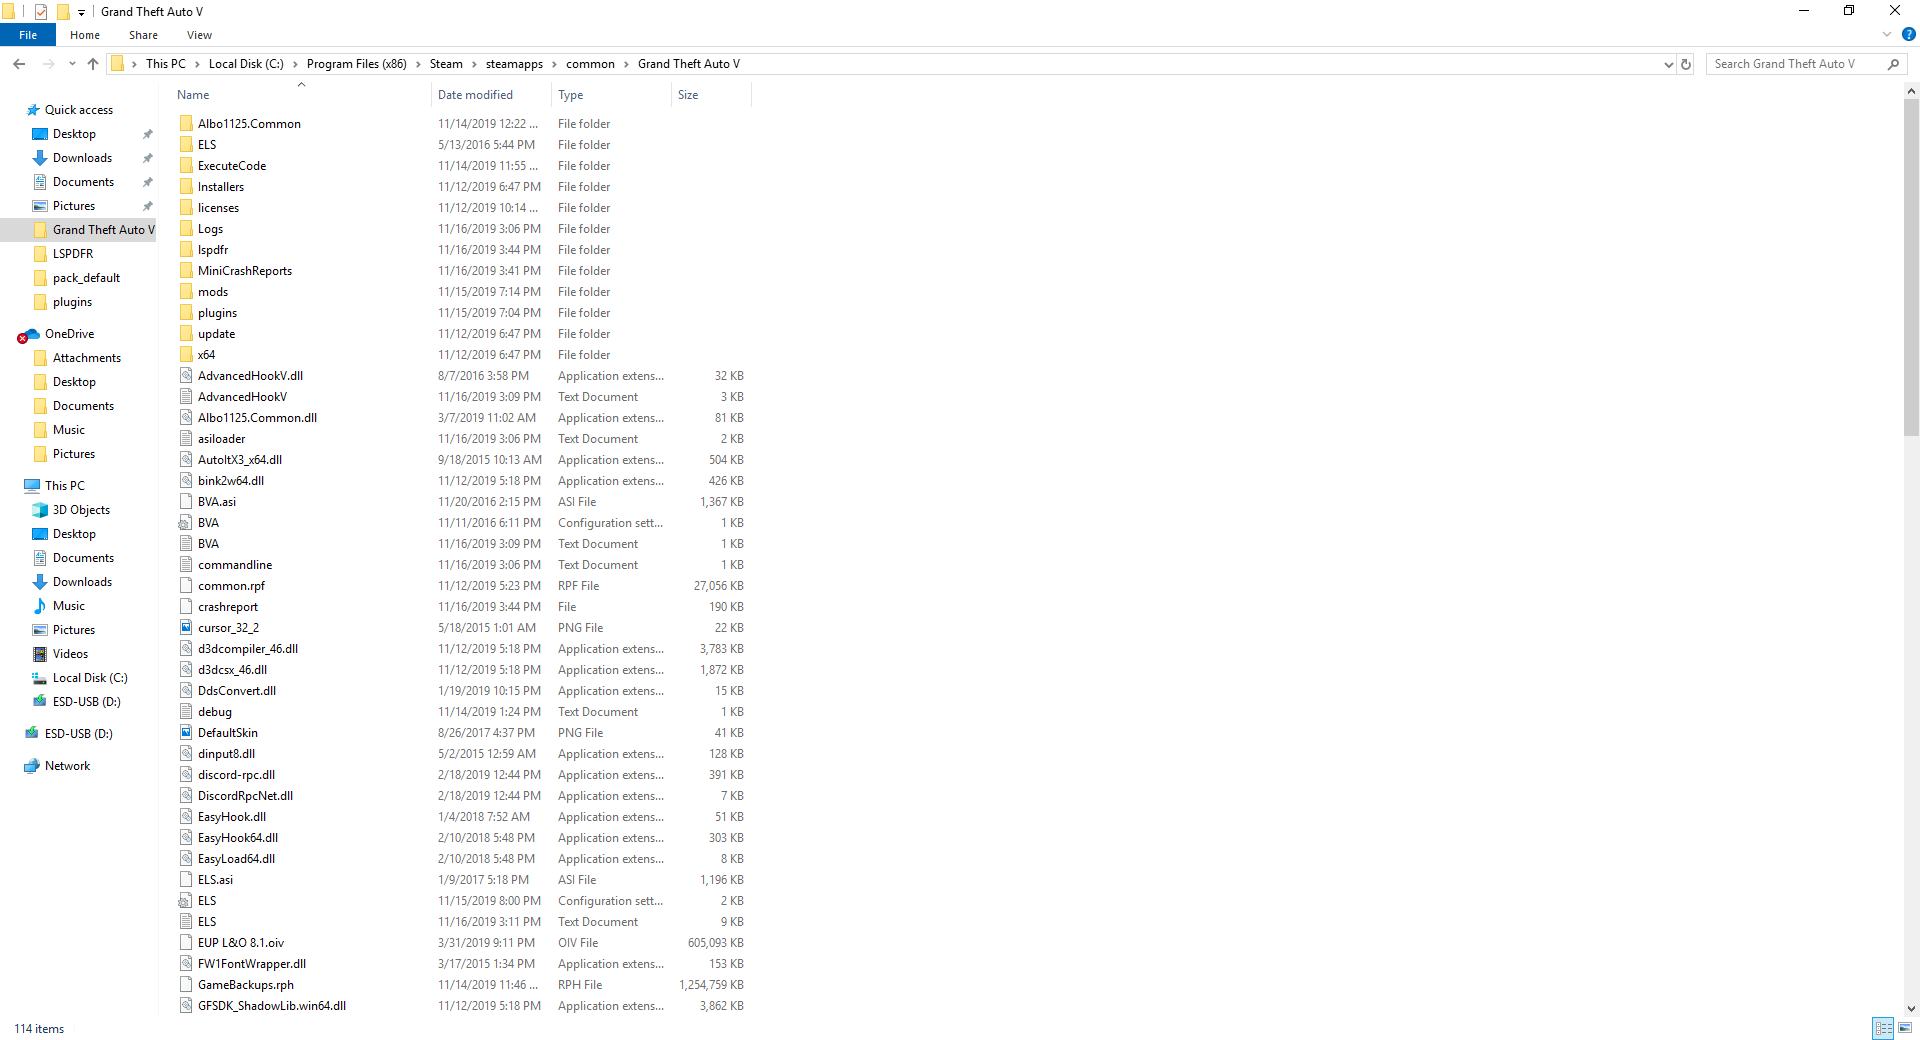Image resolution: width=1920 pixels, height=1040 pixels.
Task: Navigate to Program Files (x86) in address bar
Action: tap(356, 64)
